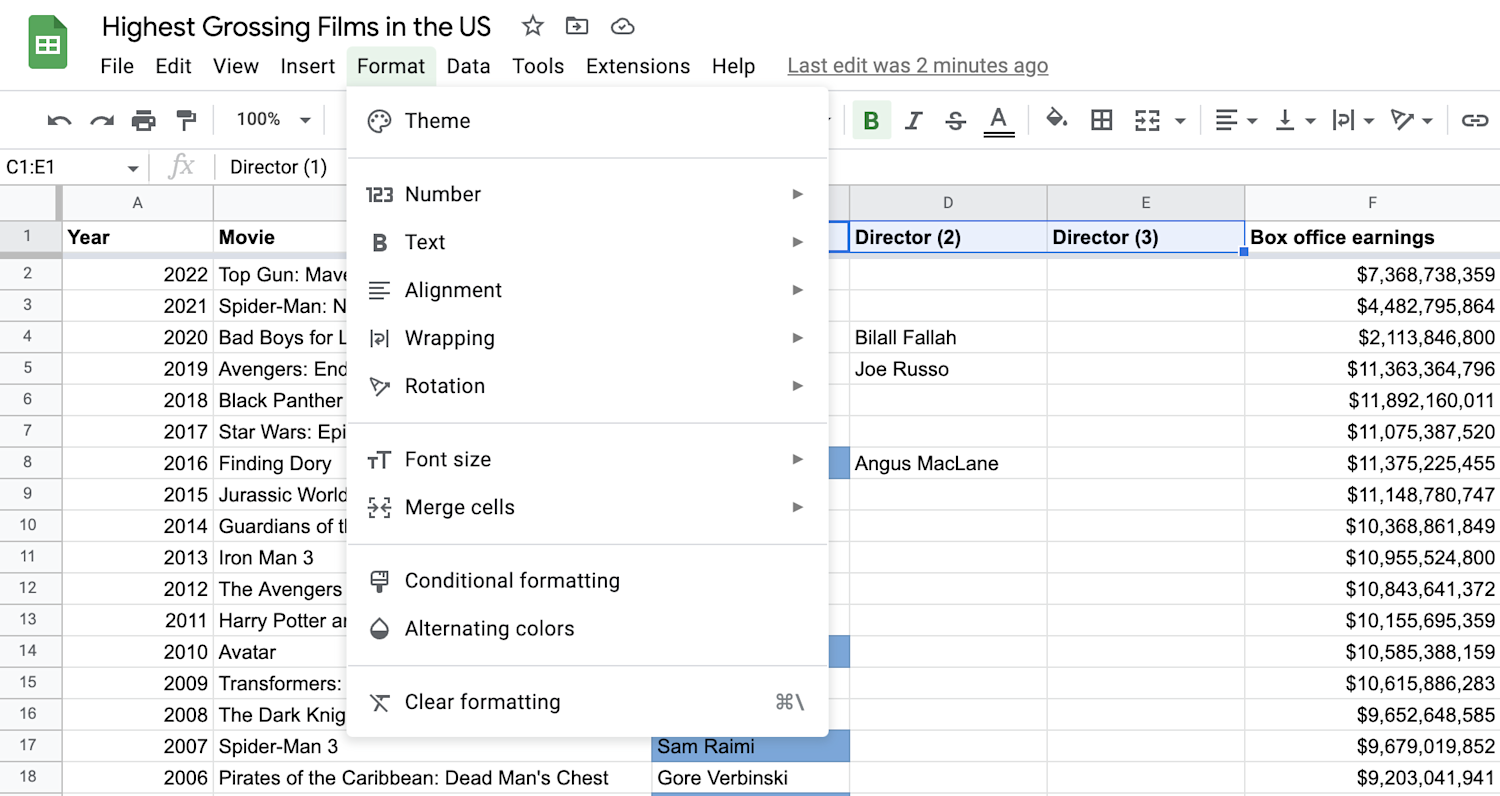Select the cell containing Sam Raimi
The image size is (1500, 796).
pos(751,746)
